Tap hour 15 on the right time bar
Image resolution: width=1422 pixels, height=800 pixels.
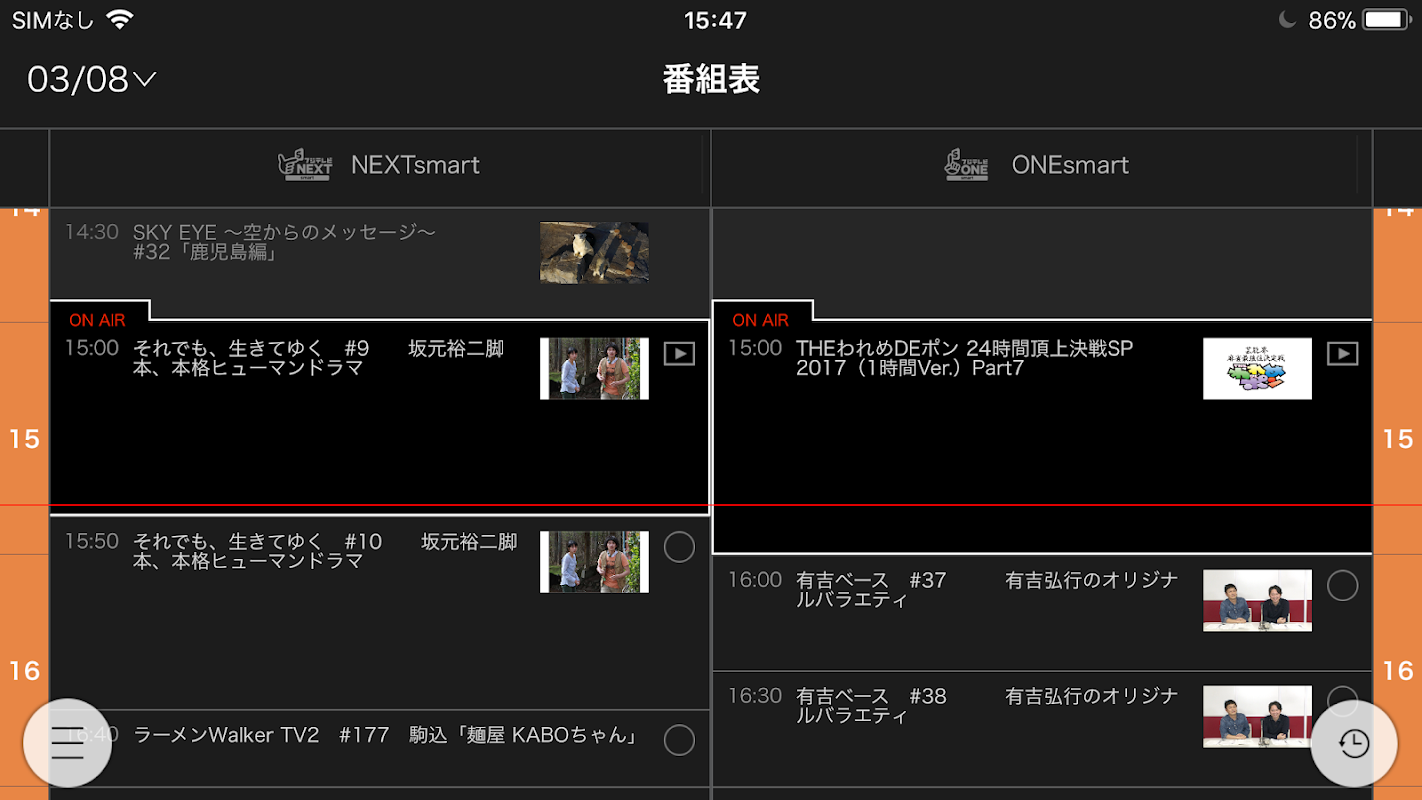[1398, 439]
